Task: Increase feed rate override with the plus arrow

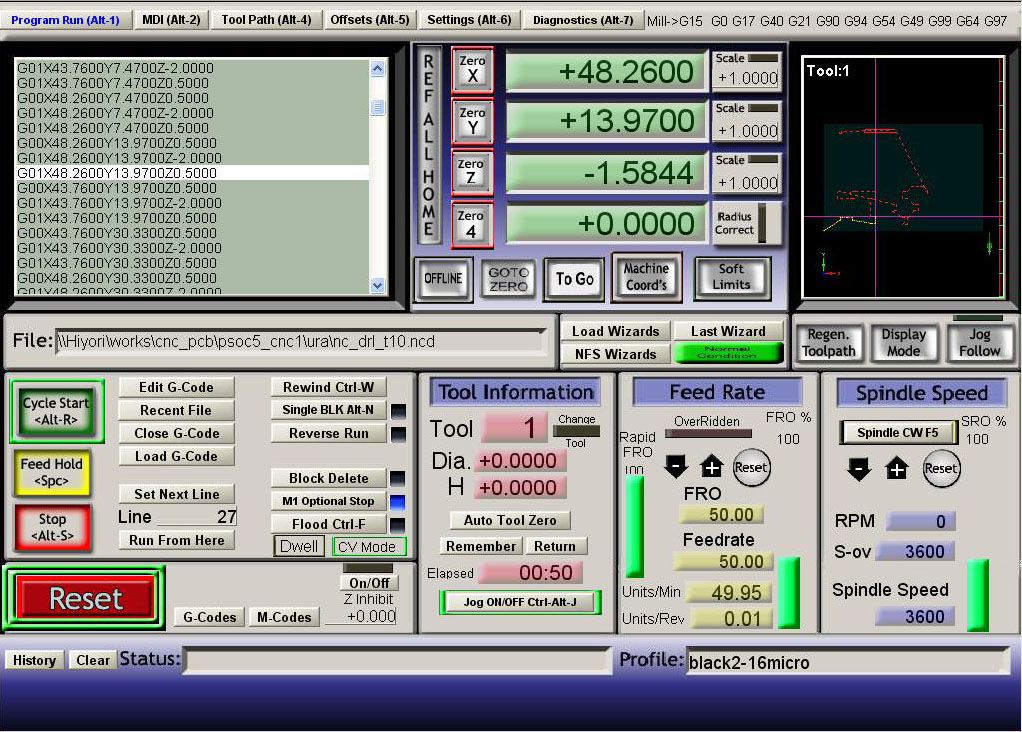Action: point(711,467)
